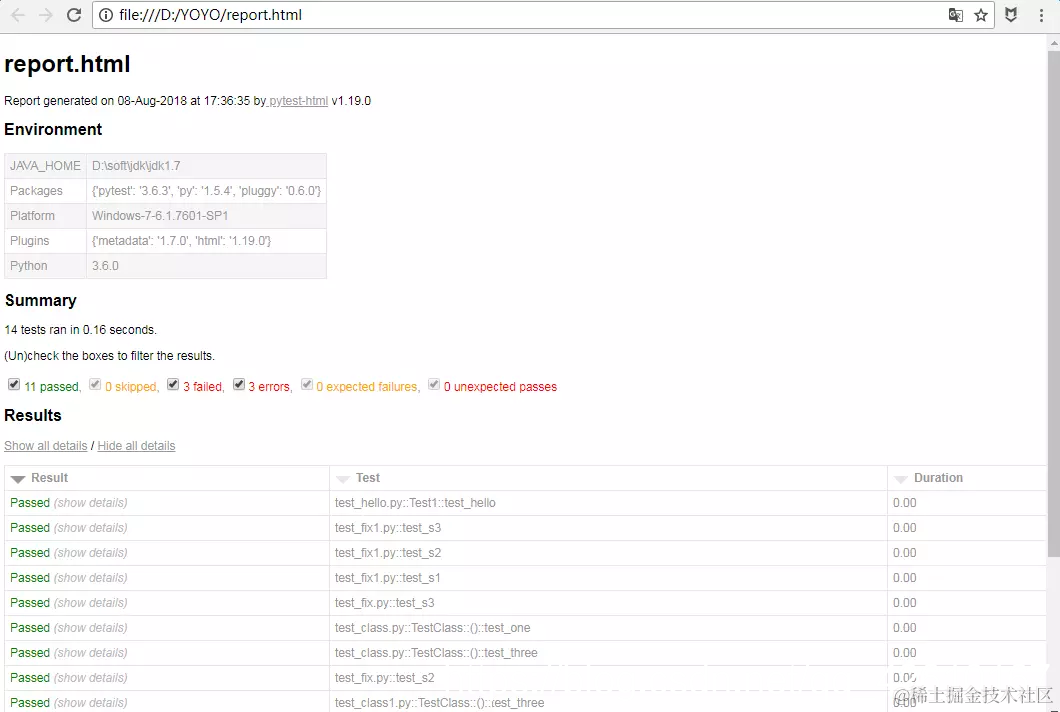Image resolution: width=1060 pixels, height=712 pixels.
Task: Click test_class.py::TestClass::()::test_one name
Action: (433, 628)
